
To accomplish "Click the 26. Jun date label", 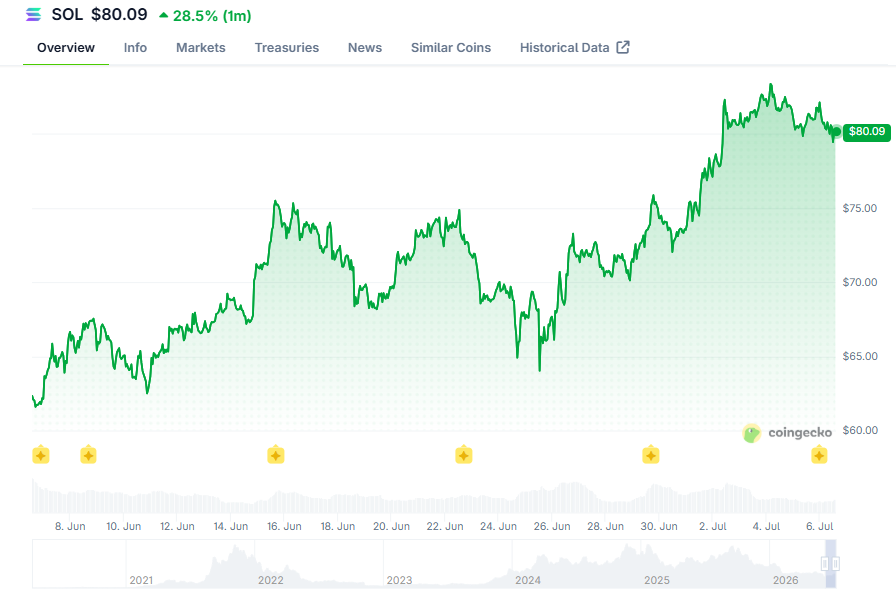I will coord(552,526).
